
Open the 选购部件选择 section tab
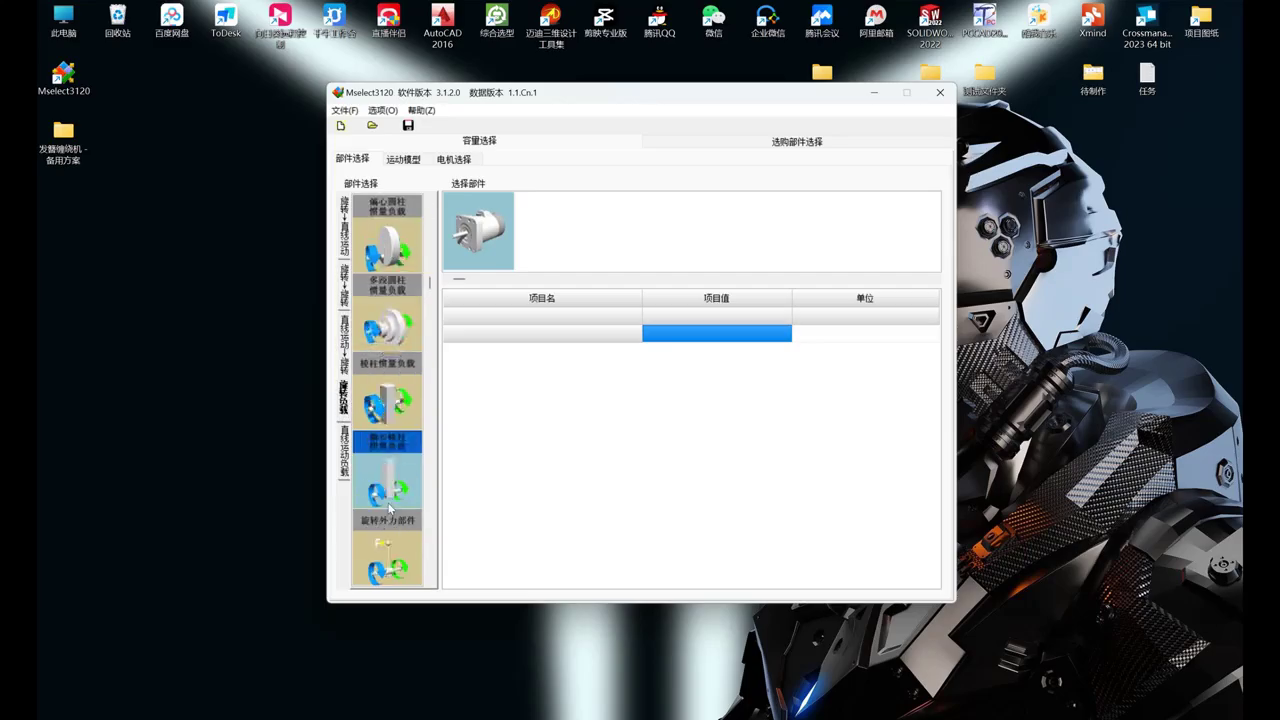tap(796, 142)
